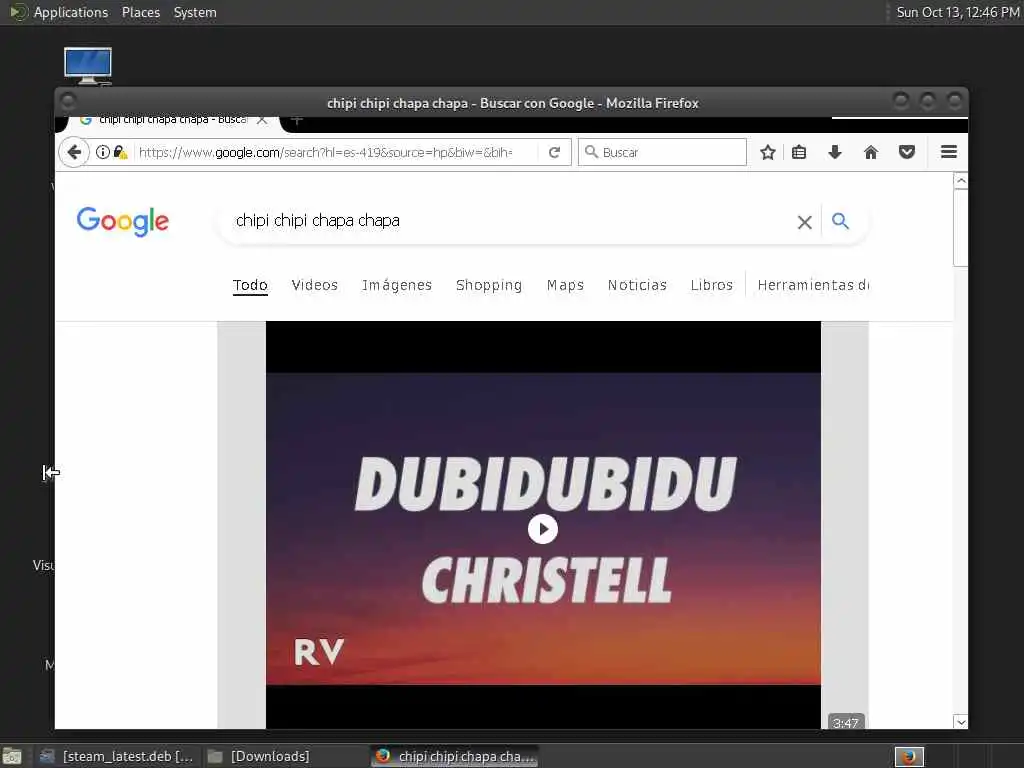Open the Firefox hamburger menu

tap(949, 152)
